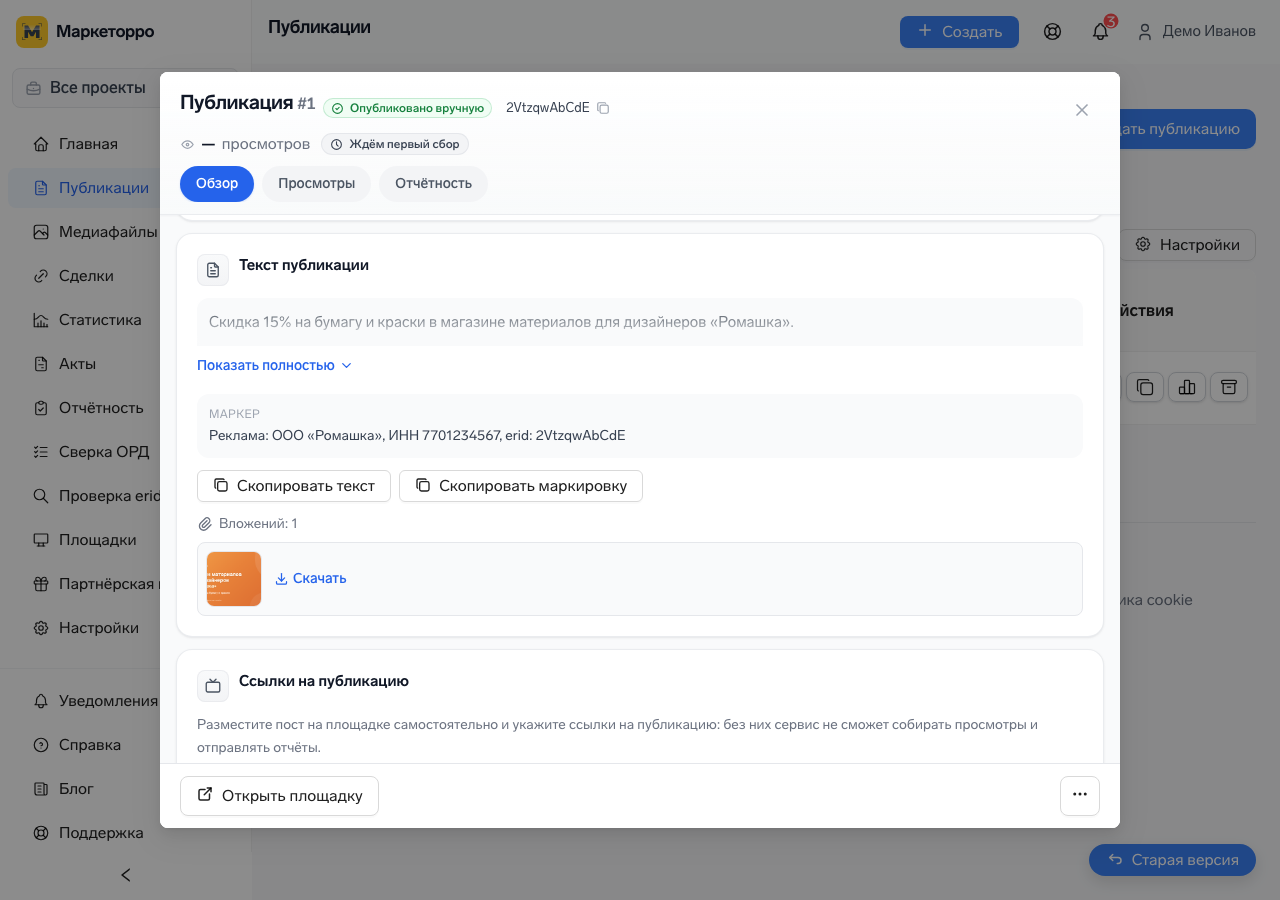Switch to Старая версия
Image resolution: width=1280 pixels, height=900 pixels.
[x=1172, y=860]
